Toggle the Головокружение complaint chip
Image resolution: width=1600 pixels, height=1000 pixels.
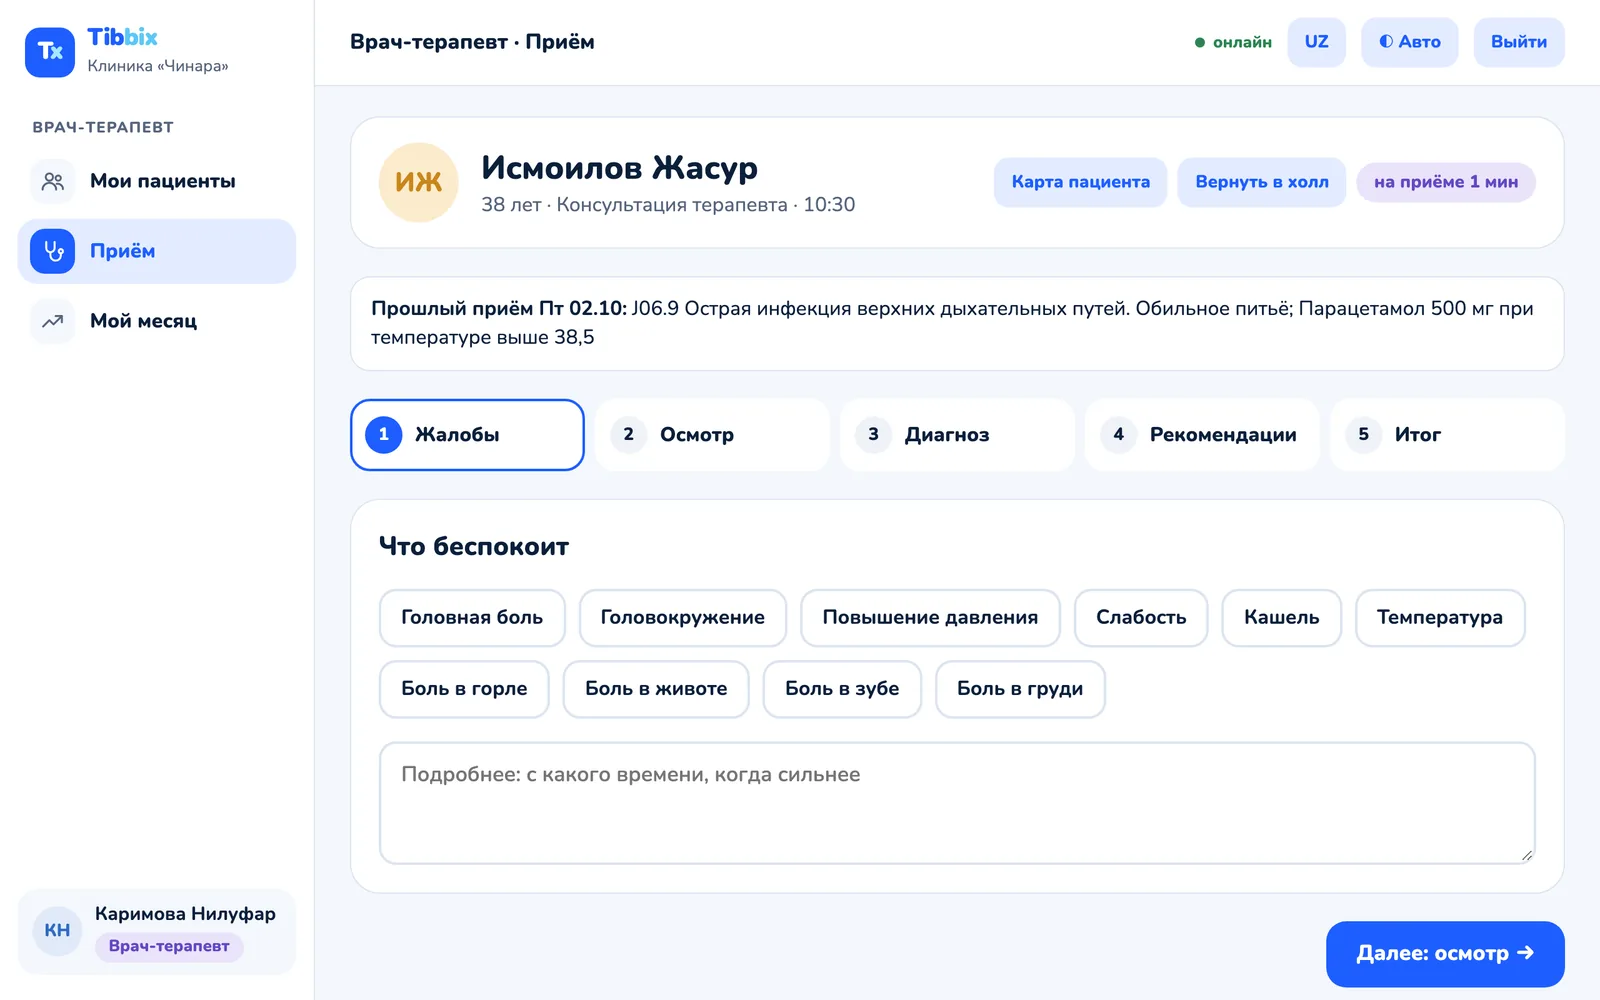[683, 618]
